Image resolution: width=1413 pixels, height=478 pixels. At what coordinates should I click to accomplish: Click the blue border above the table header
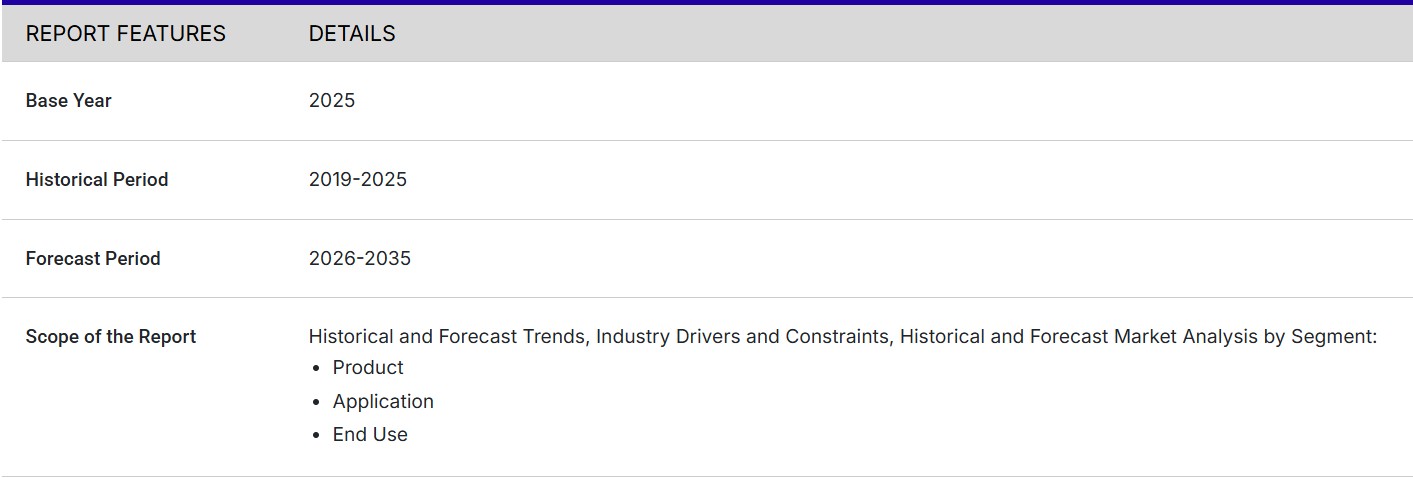[706, 2]
